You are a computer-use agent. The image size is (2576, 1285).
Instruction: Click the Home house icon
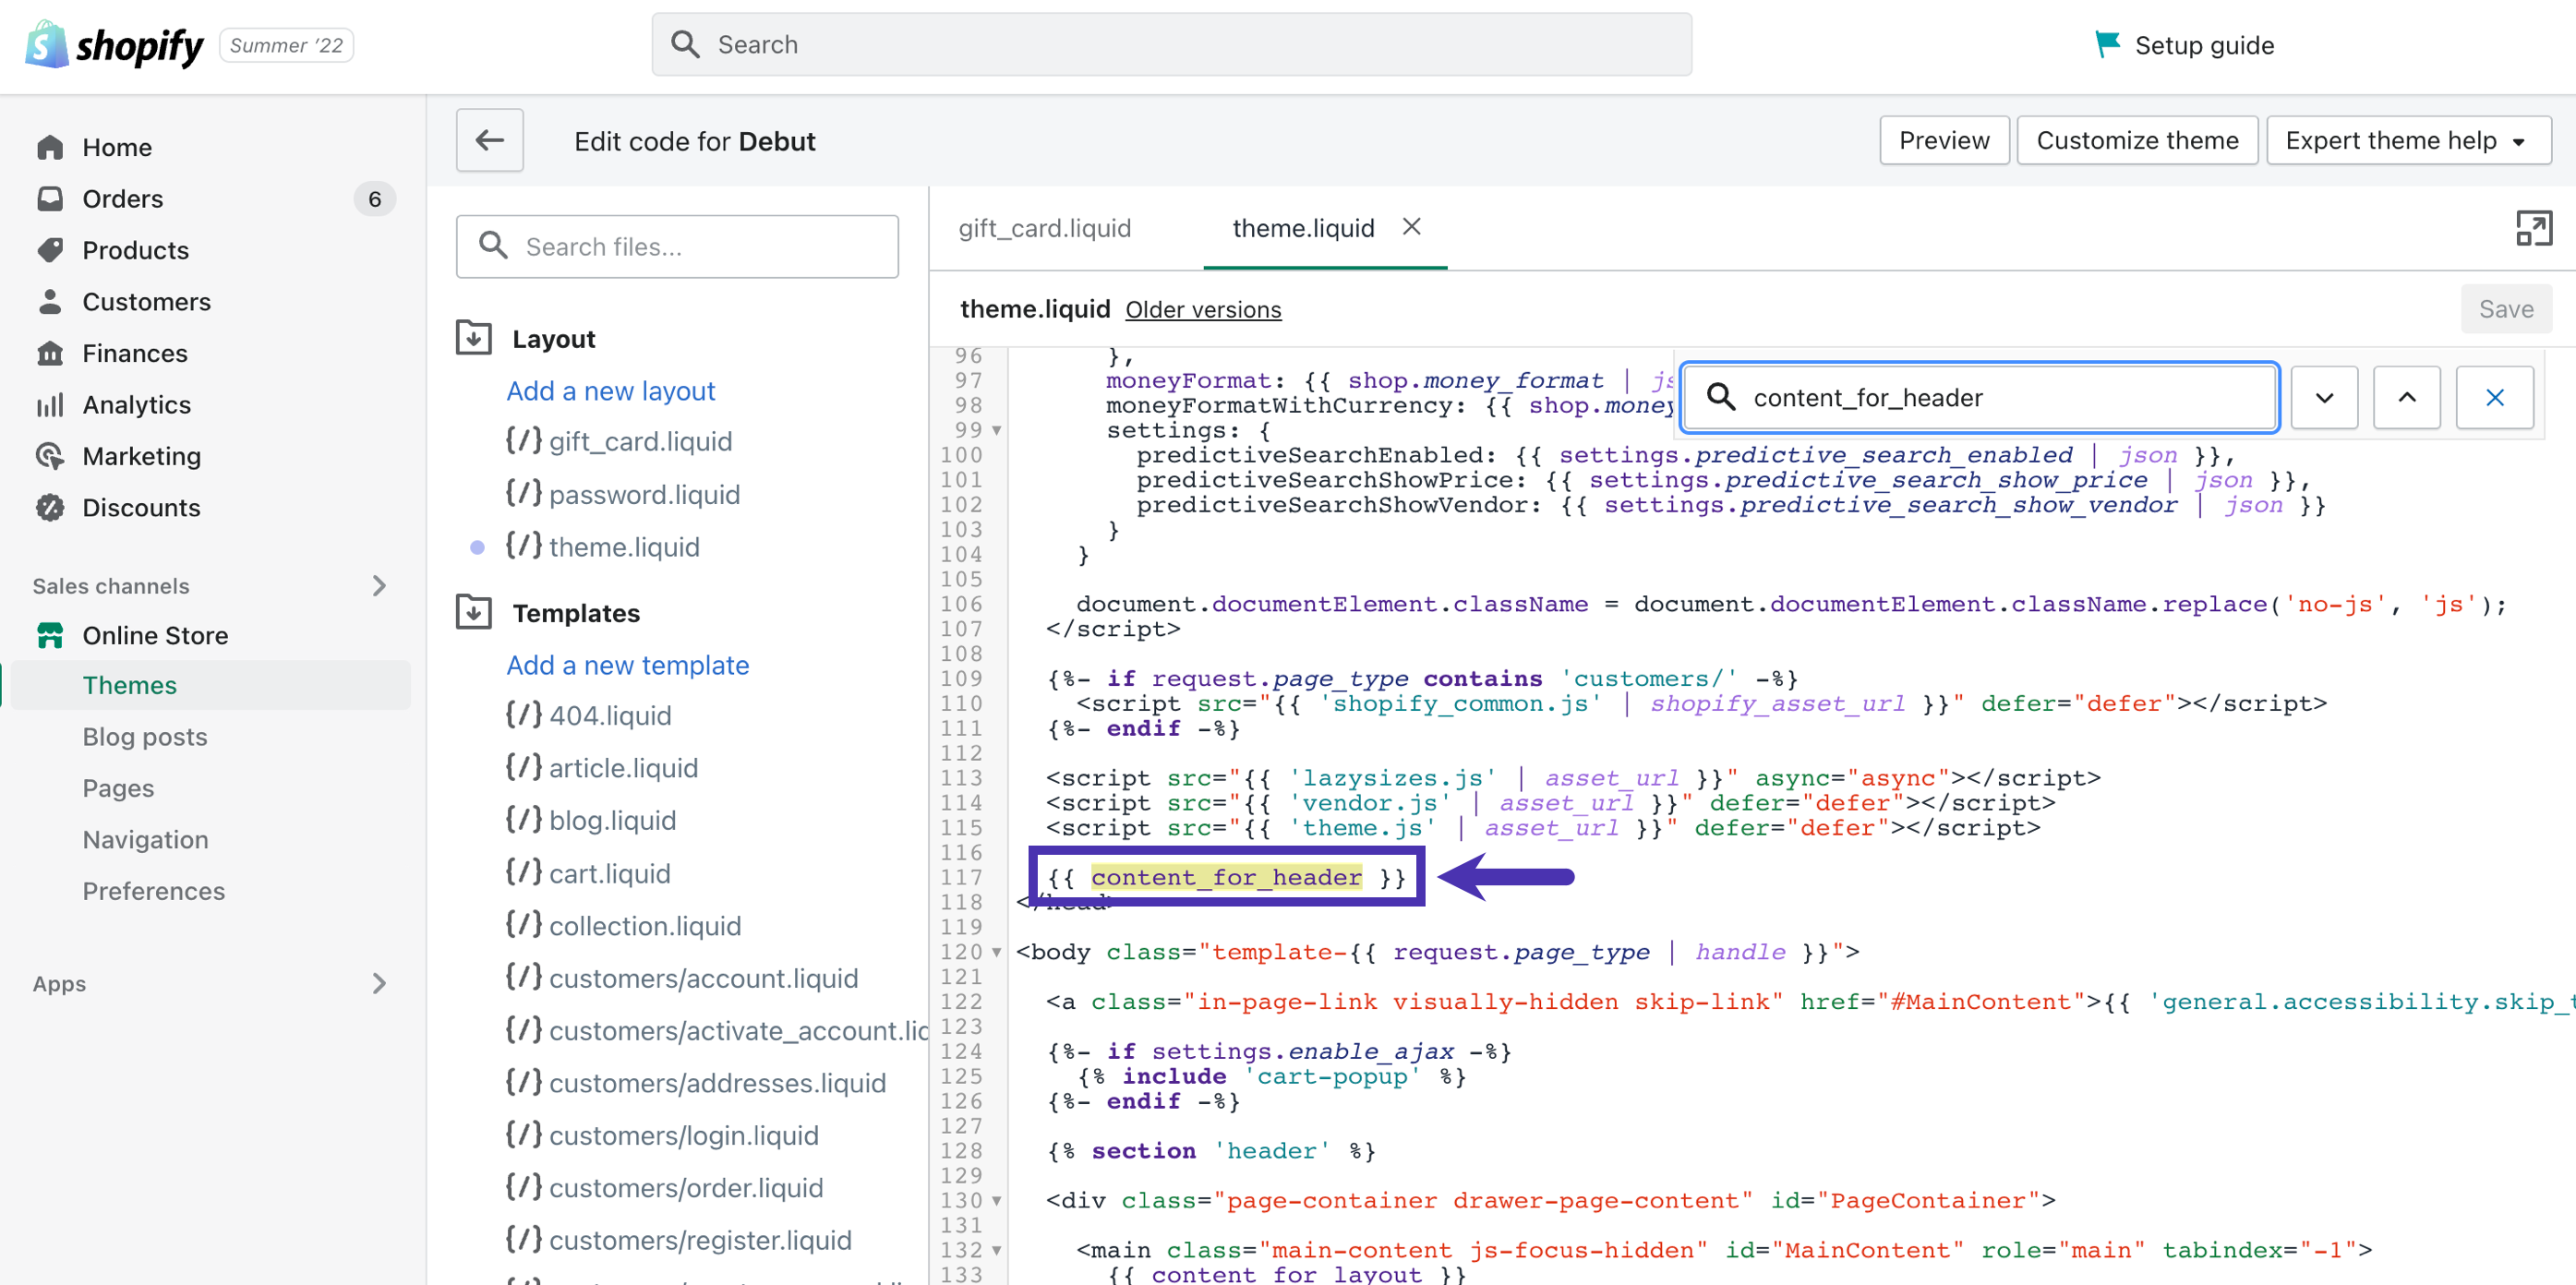[50, 147]
